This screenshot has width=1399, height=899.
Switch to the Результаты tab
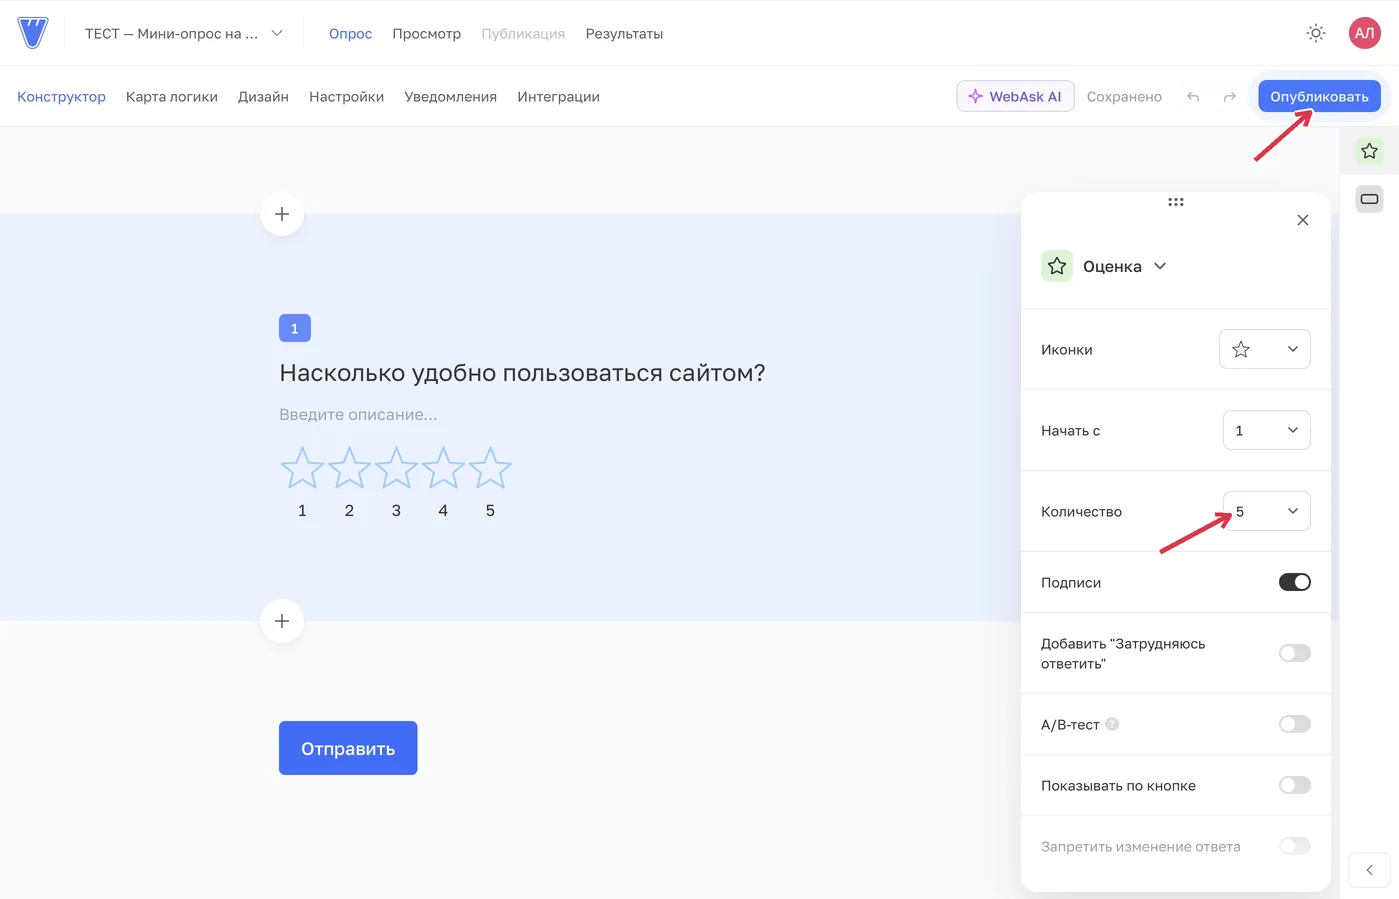click(624, 33)
